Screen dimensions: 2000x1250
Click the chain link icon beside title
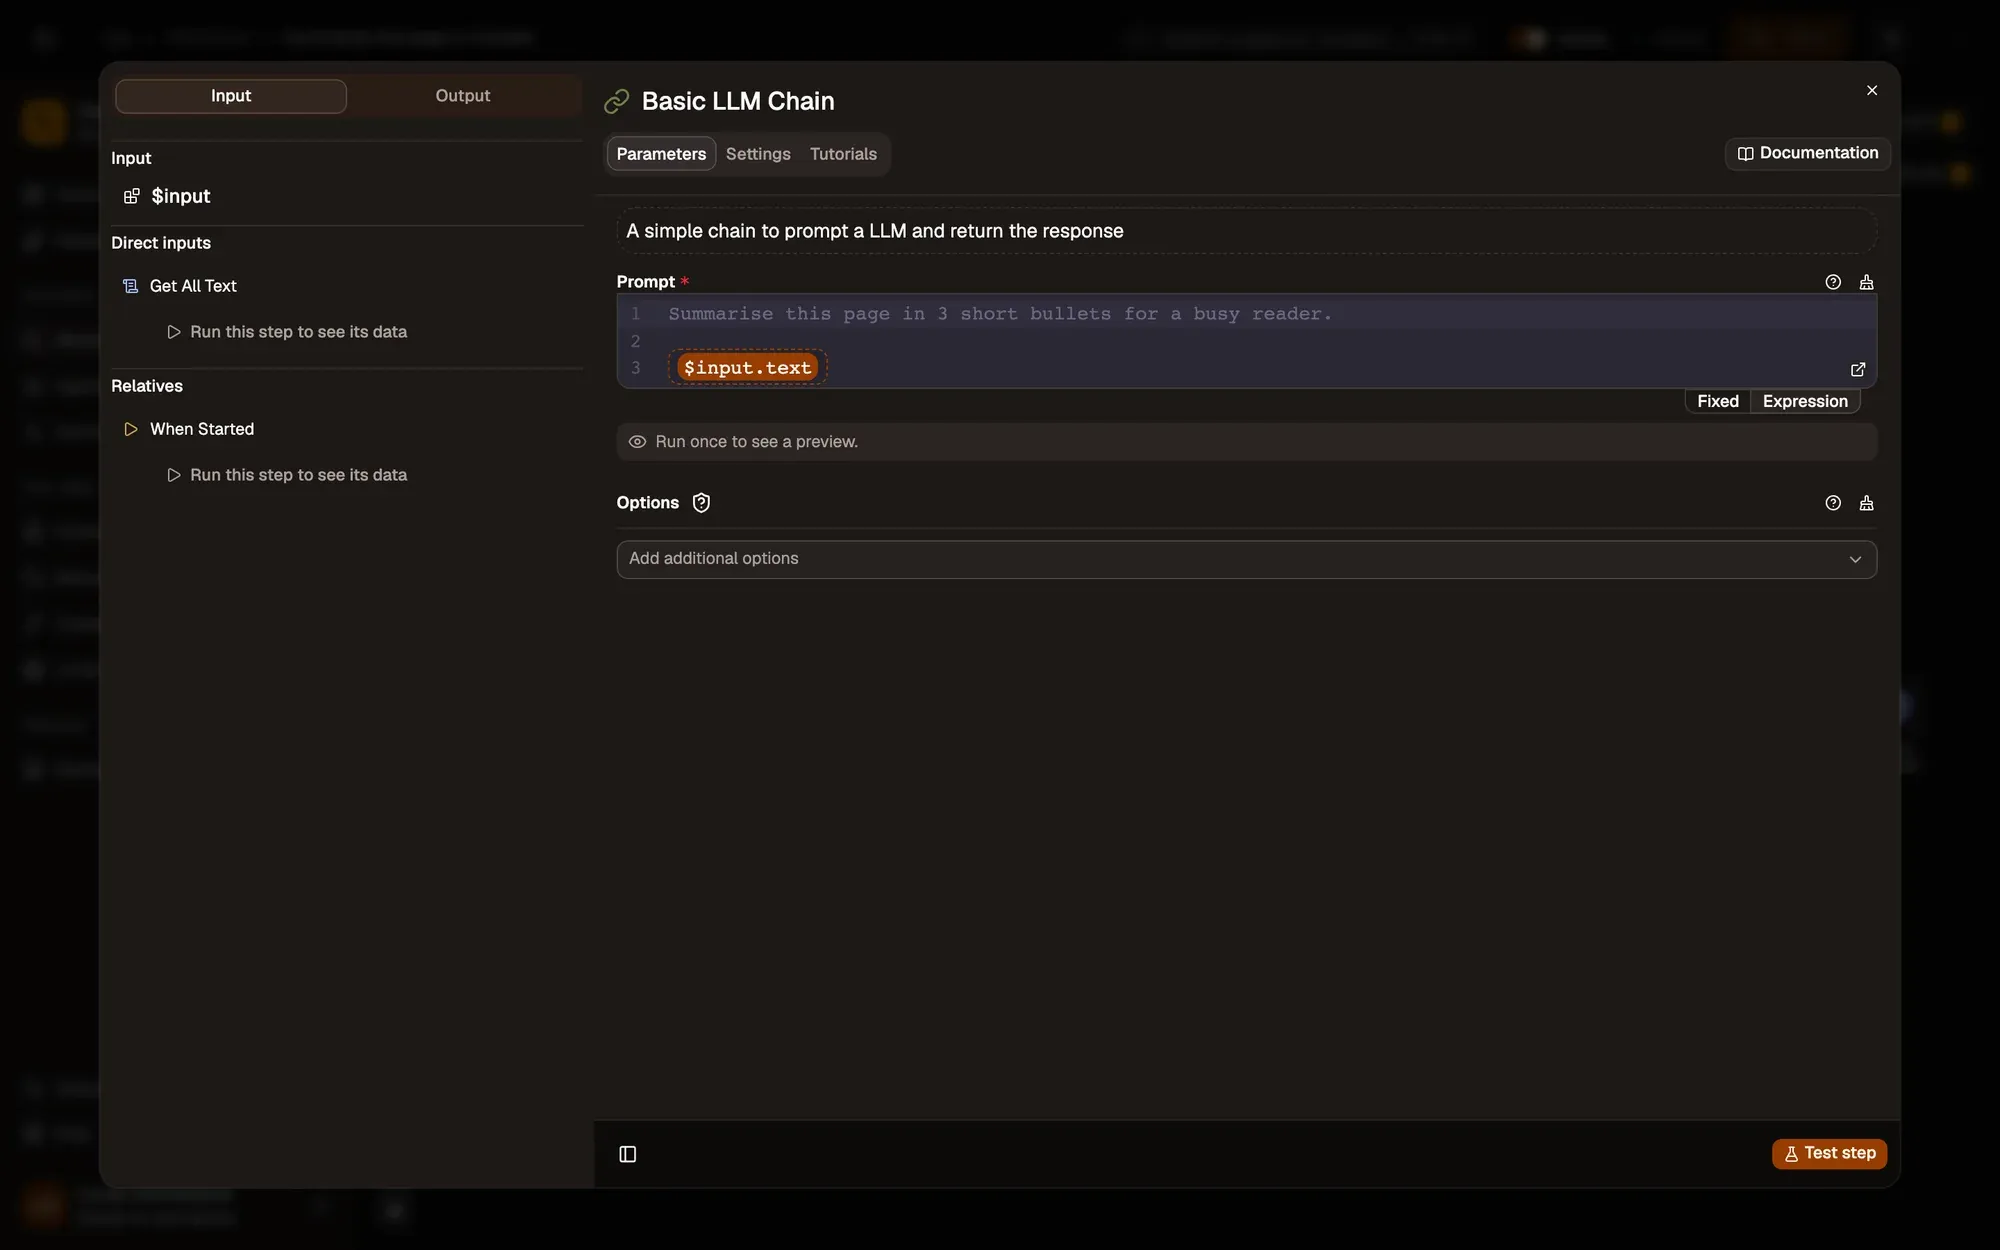tap(617, 101)
